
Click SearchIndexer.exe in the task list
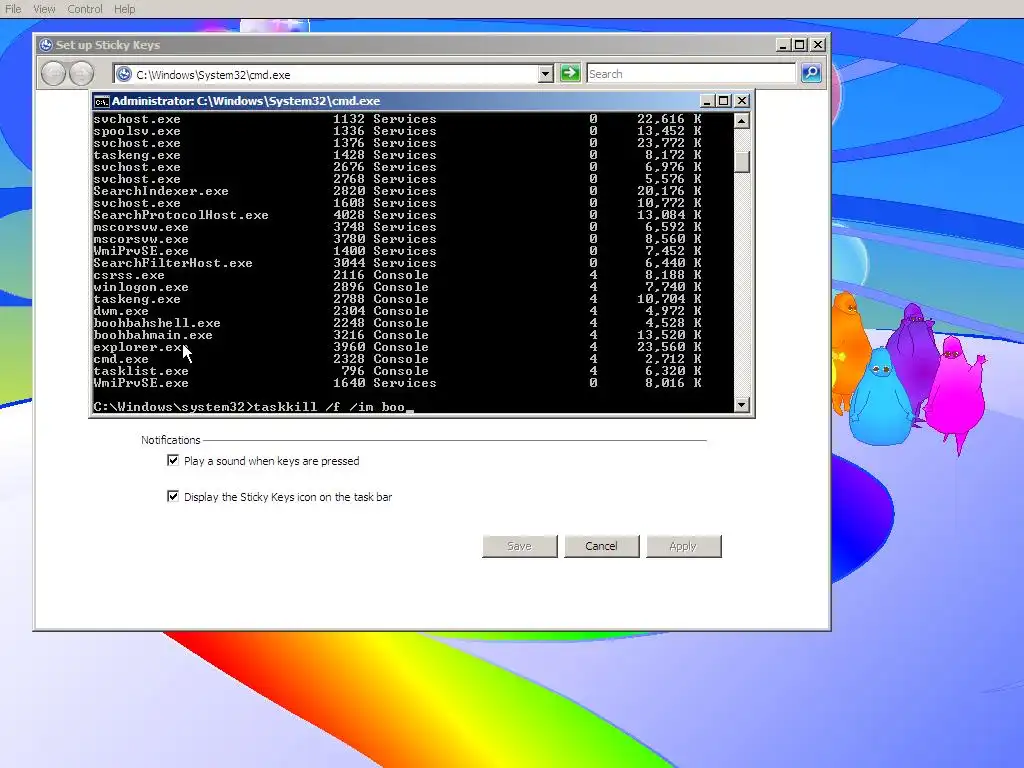[x=161, y=191]
